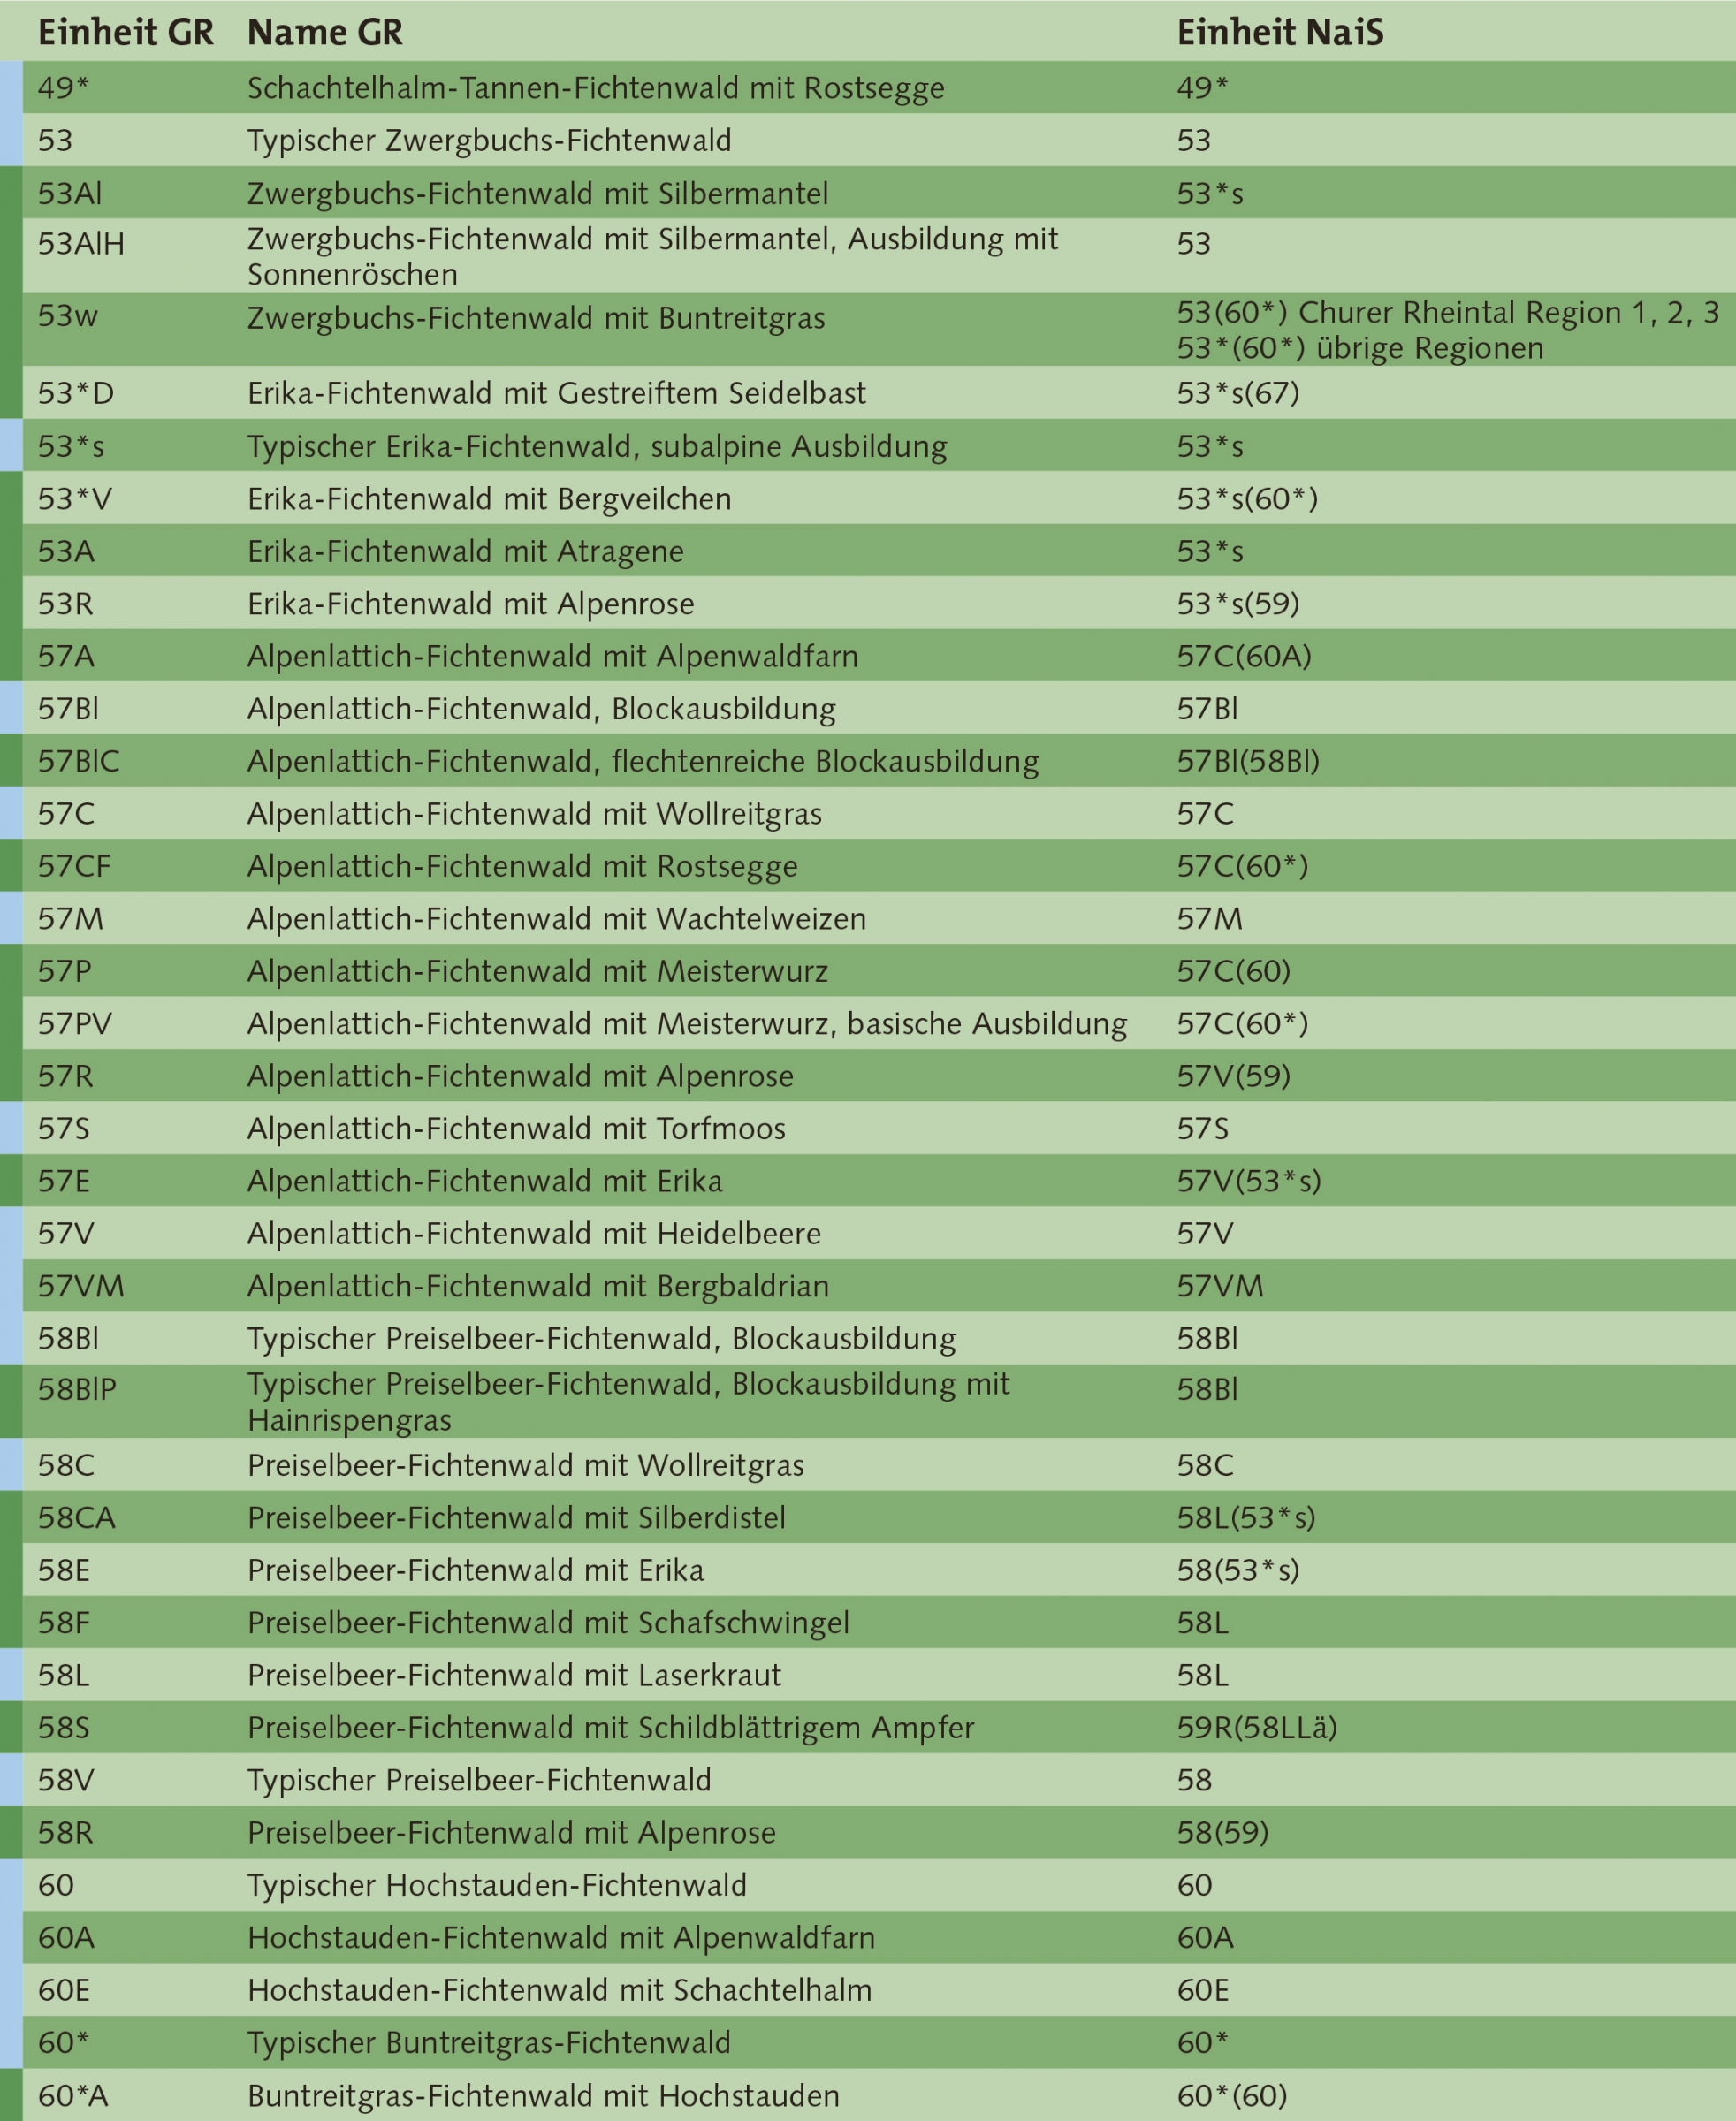Image resolution: width=1736 pixels, height=2121 pixels.
Task: Click unit cell '58S'
Action: [x=64, y=1728]
